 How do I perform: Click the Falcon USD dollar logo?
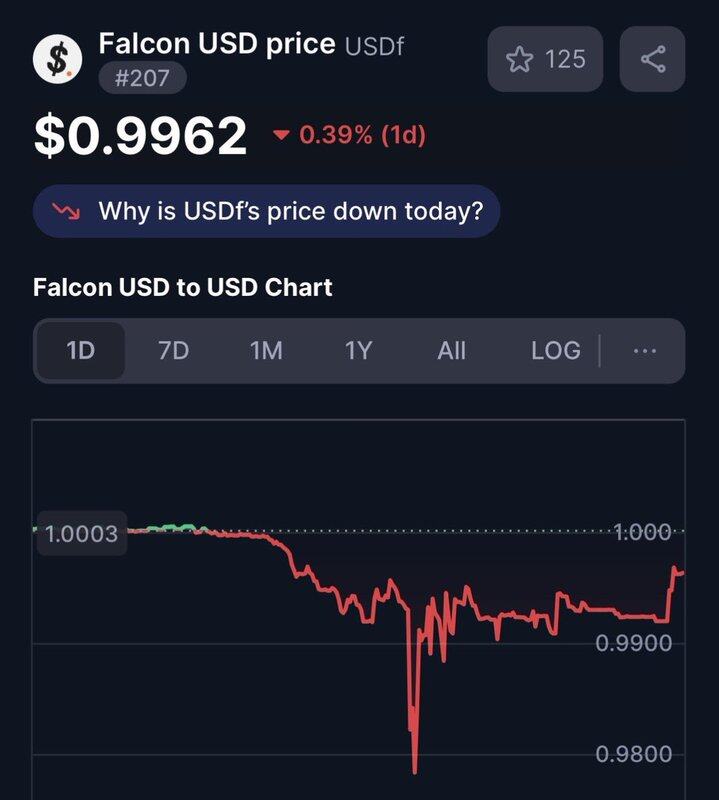(x=57, y=59)
